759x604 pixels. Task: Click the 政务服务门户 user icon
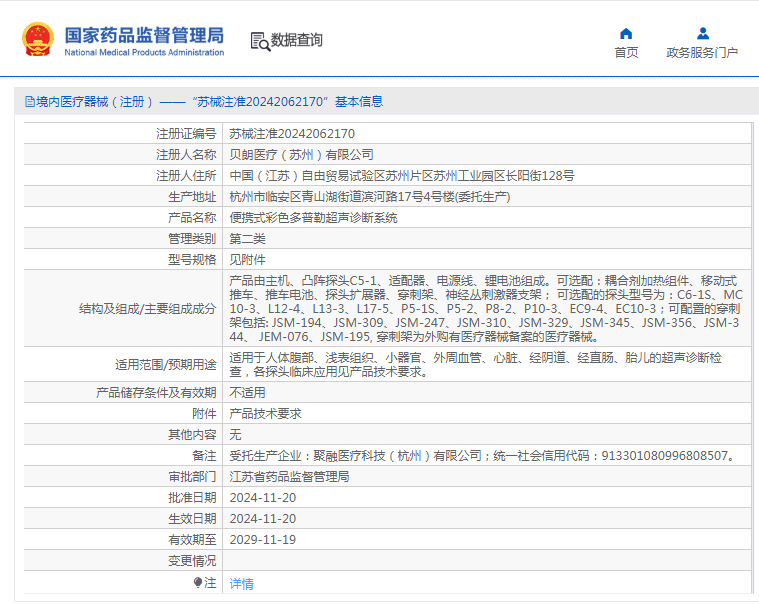pyautogui.click(x=702, y=33)
